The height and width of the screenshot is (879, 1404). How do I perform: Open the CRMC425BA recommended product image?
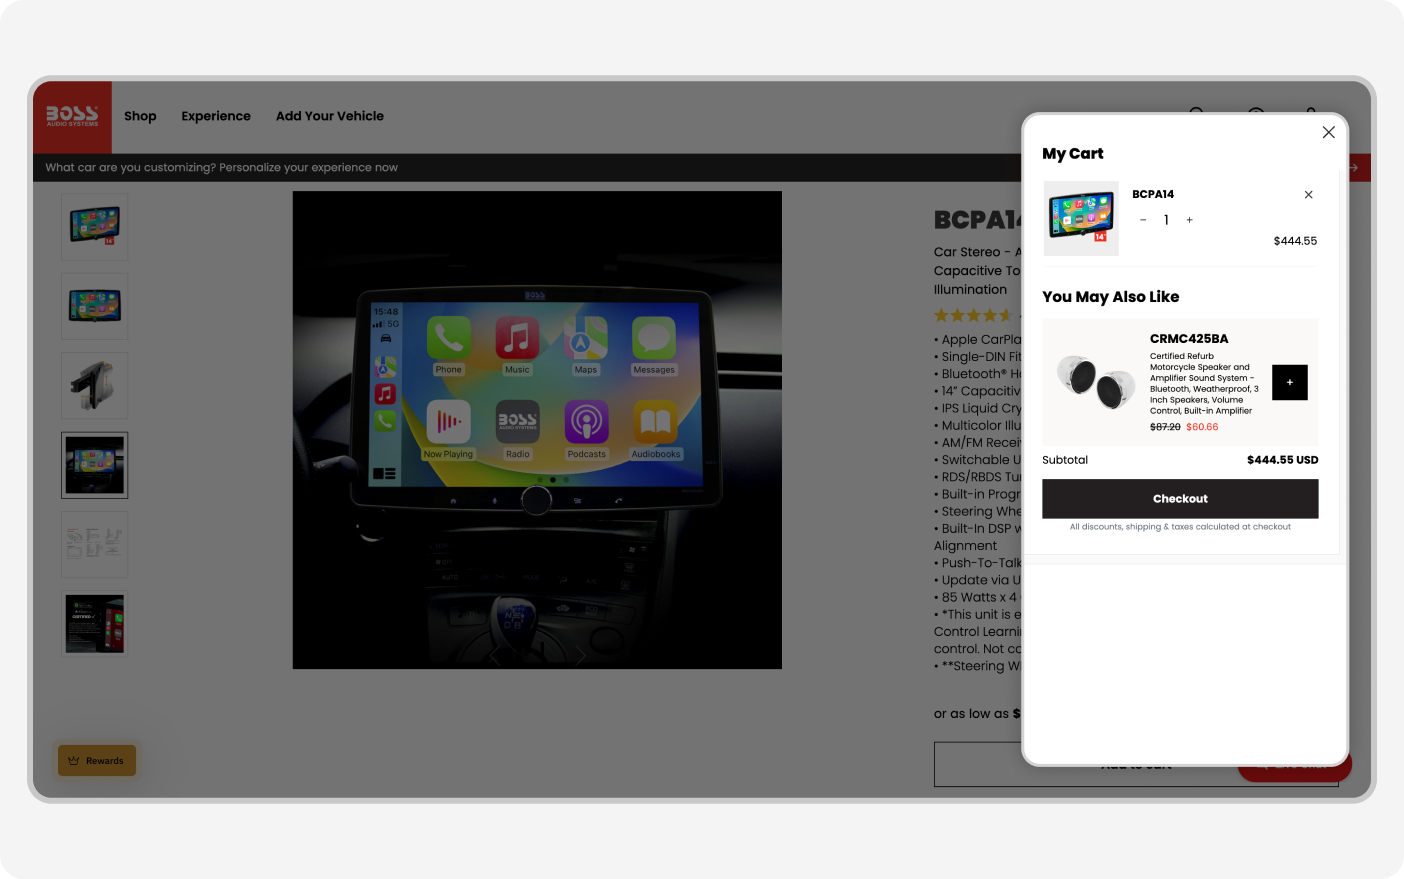pos(1095,381)
